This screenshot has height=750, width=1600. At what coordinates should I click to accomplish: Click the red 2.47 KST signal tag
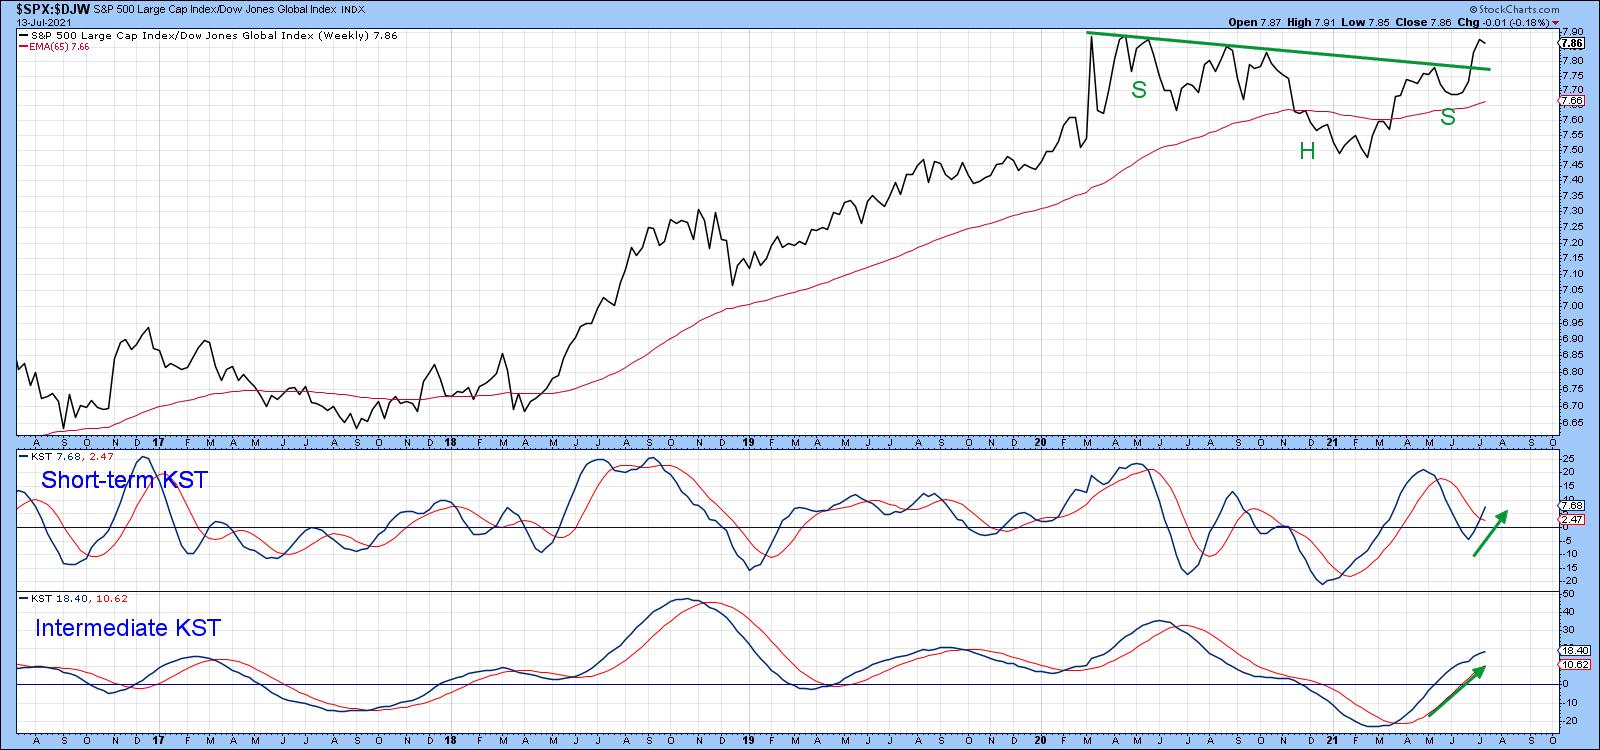tap(1571, 520)
